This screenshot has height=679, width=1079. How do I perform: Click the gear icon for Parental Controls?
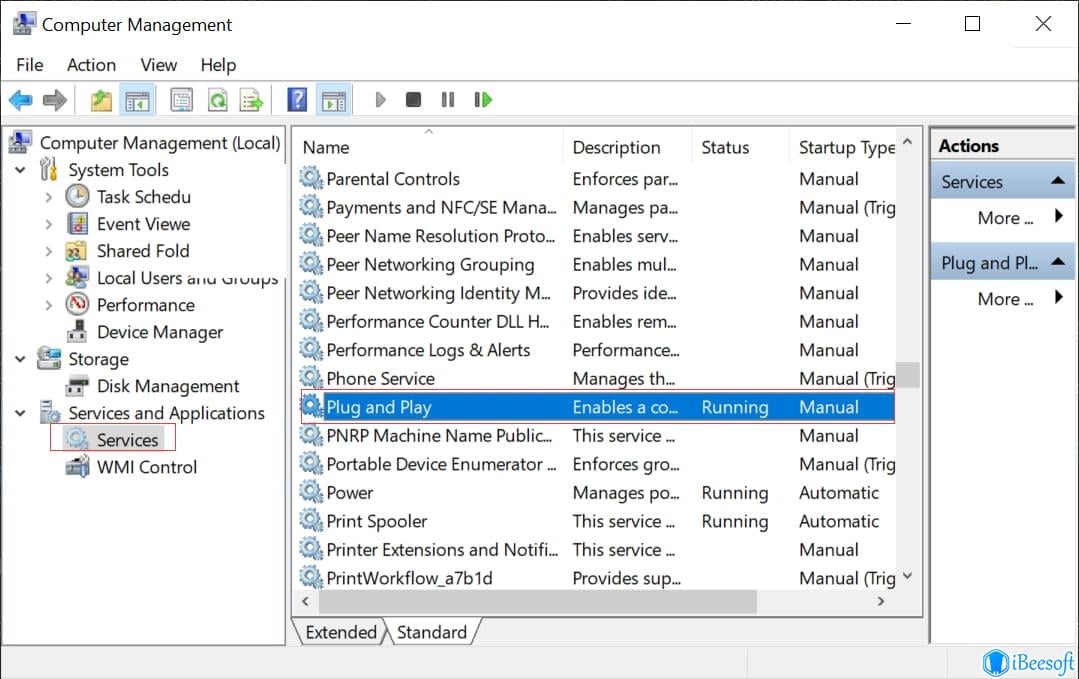311,178
